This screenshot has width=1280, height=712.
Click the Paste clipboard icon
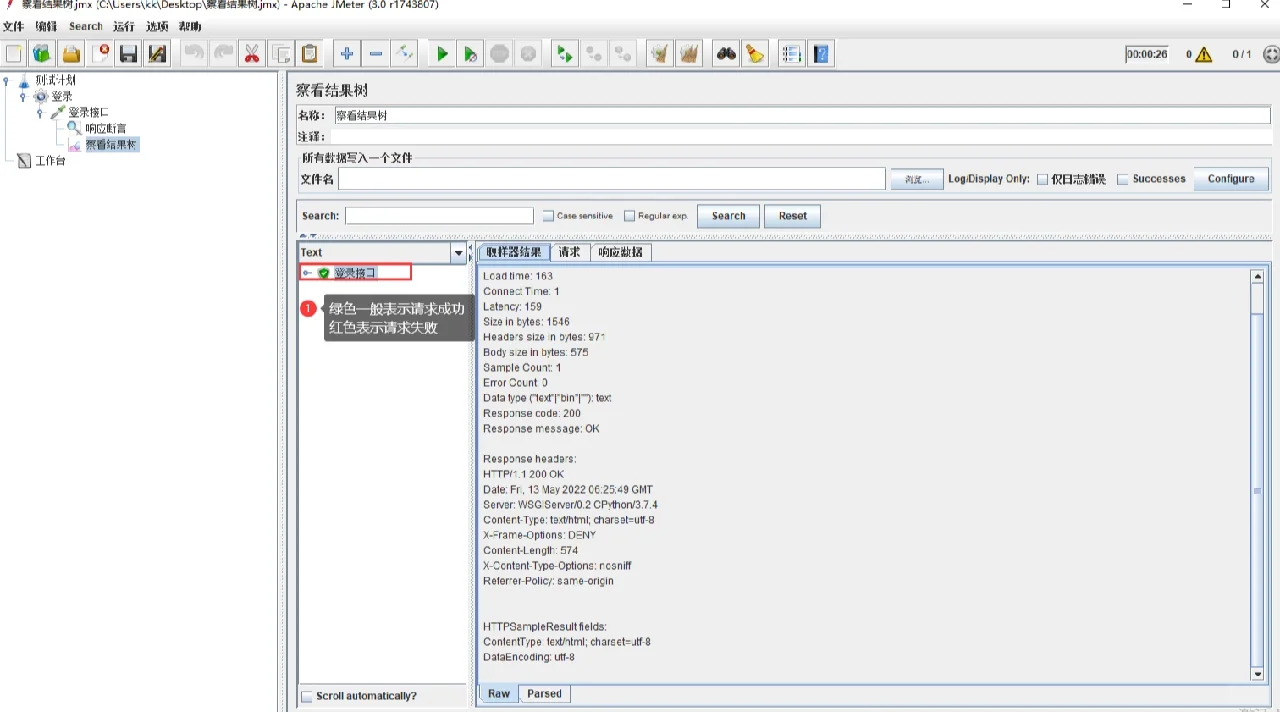(310, 54)
